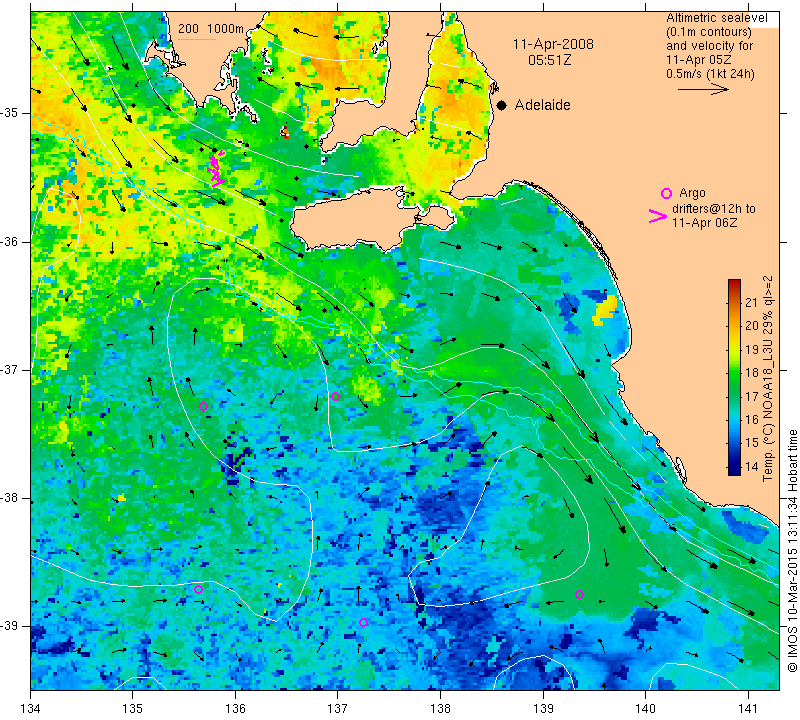Click the '(0.1m contours)' legend line
This screenshot has width=800, height=720.
(709, 32)
